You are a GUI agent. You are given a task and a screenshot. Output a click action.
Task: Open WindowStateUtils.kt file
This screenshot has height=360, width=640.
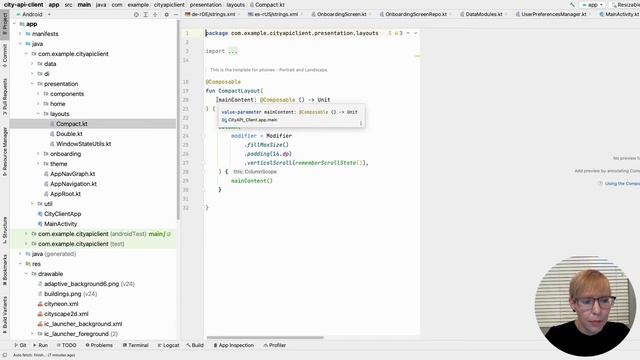coord(83,144)
